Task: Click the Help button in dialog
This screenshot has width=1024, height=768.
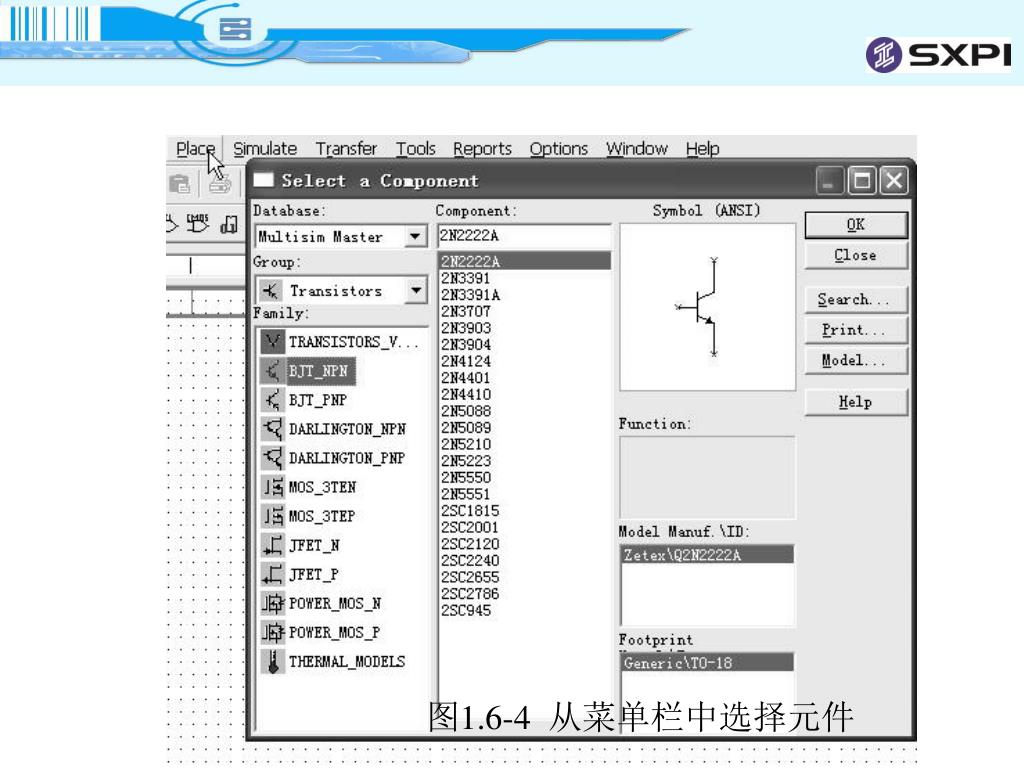Action: click(856, 402)
